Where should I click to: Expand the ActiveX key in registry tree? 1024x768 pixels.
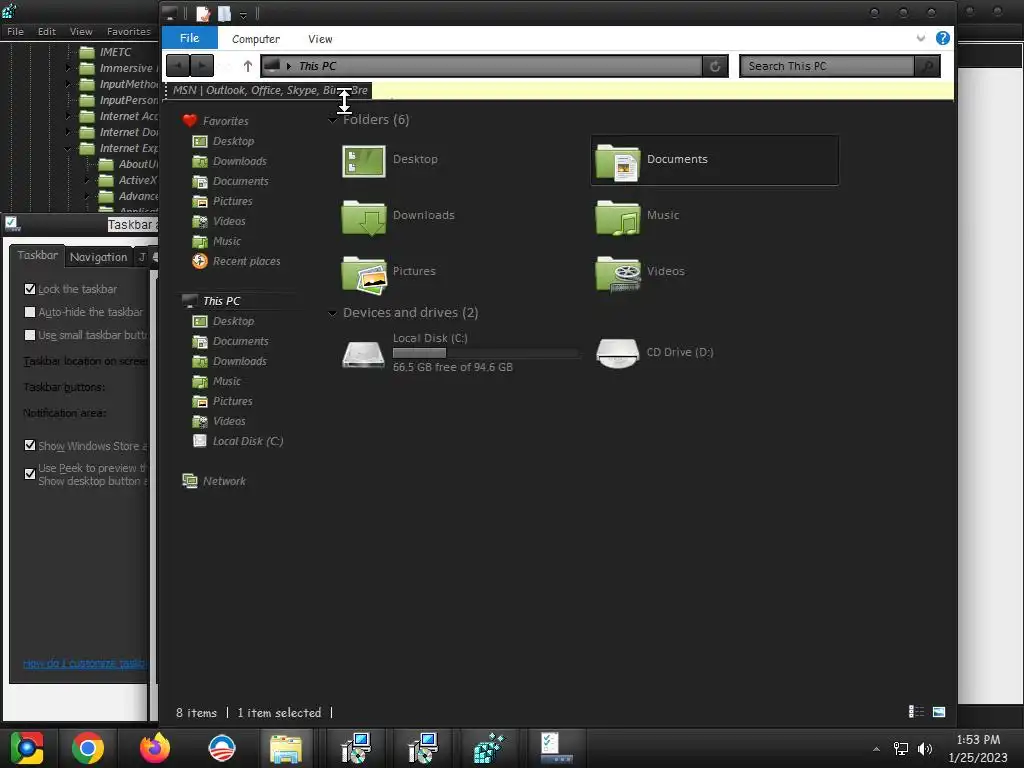87,180
